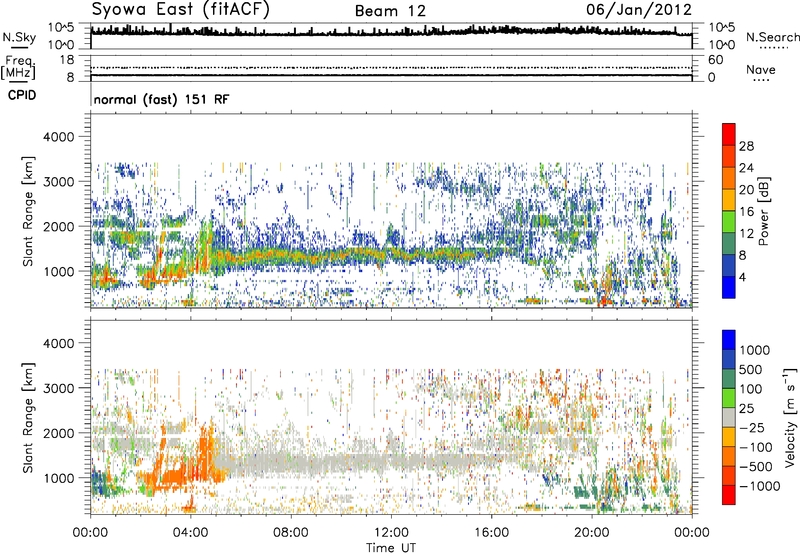This screenshot has width=800, height=554.
Task: Click the date "06/Jan/2012" in the header
Action: click(x=639, y=10)
